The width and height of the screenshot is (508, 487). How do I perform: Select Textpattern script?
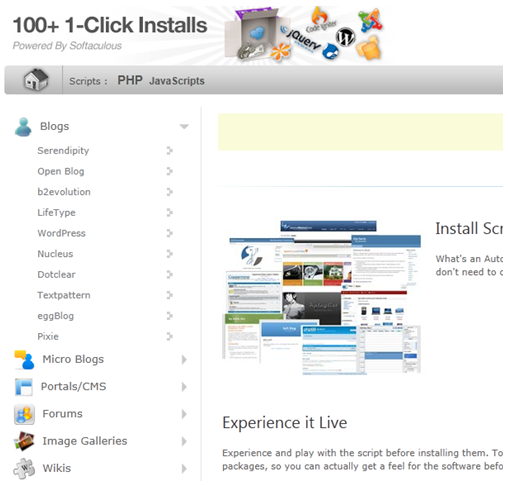click(x=64, y=295)
